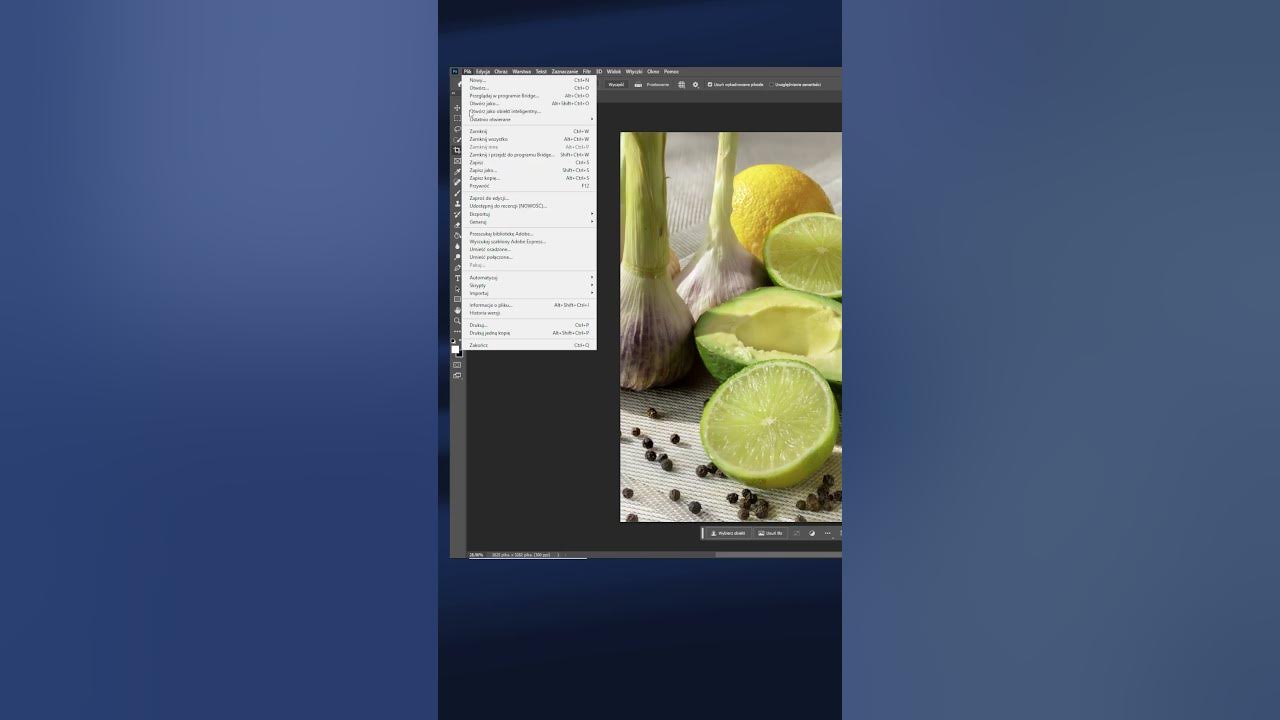Select the Eraser tool
1280x720 pixels.
click(457, 225)
